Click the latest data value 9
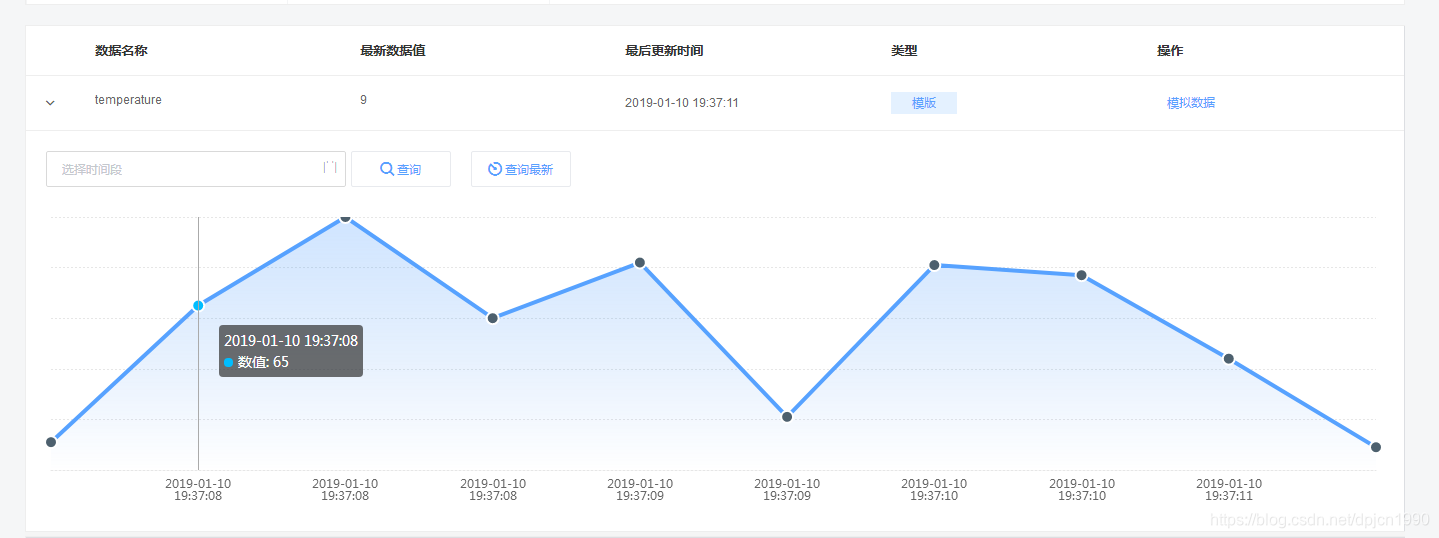1439x538 pixels. click(363, 100)
